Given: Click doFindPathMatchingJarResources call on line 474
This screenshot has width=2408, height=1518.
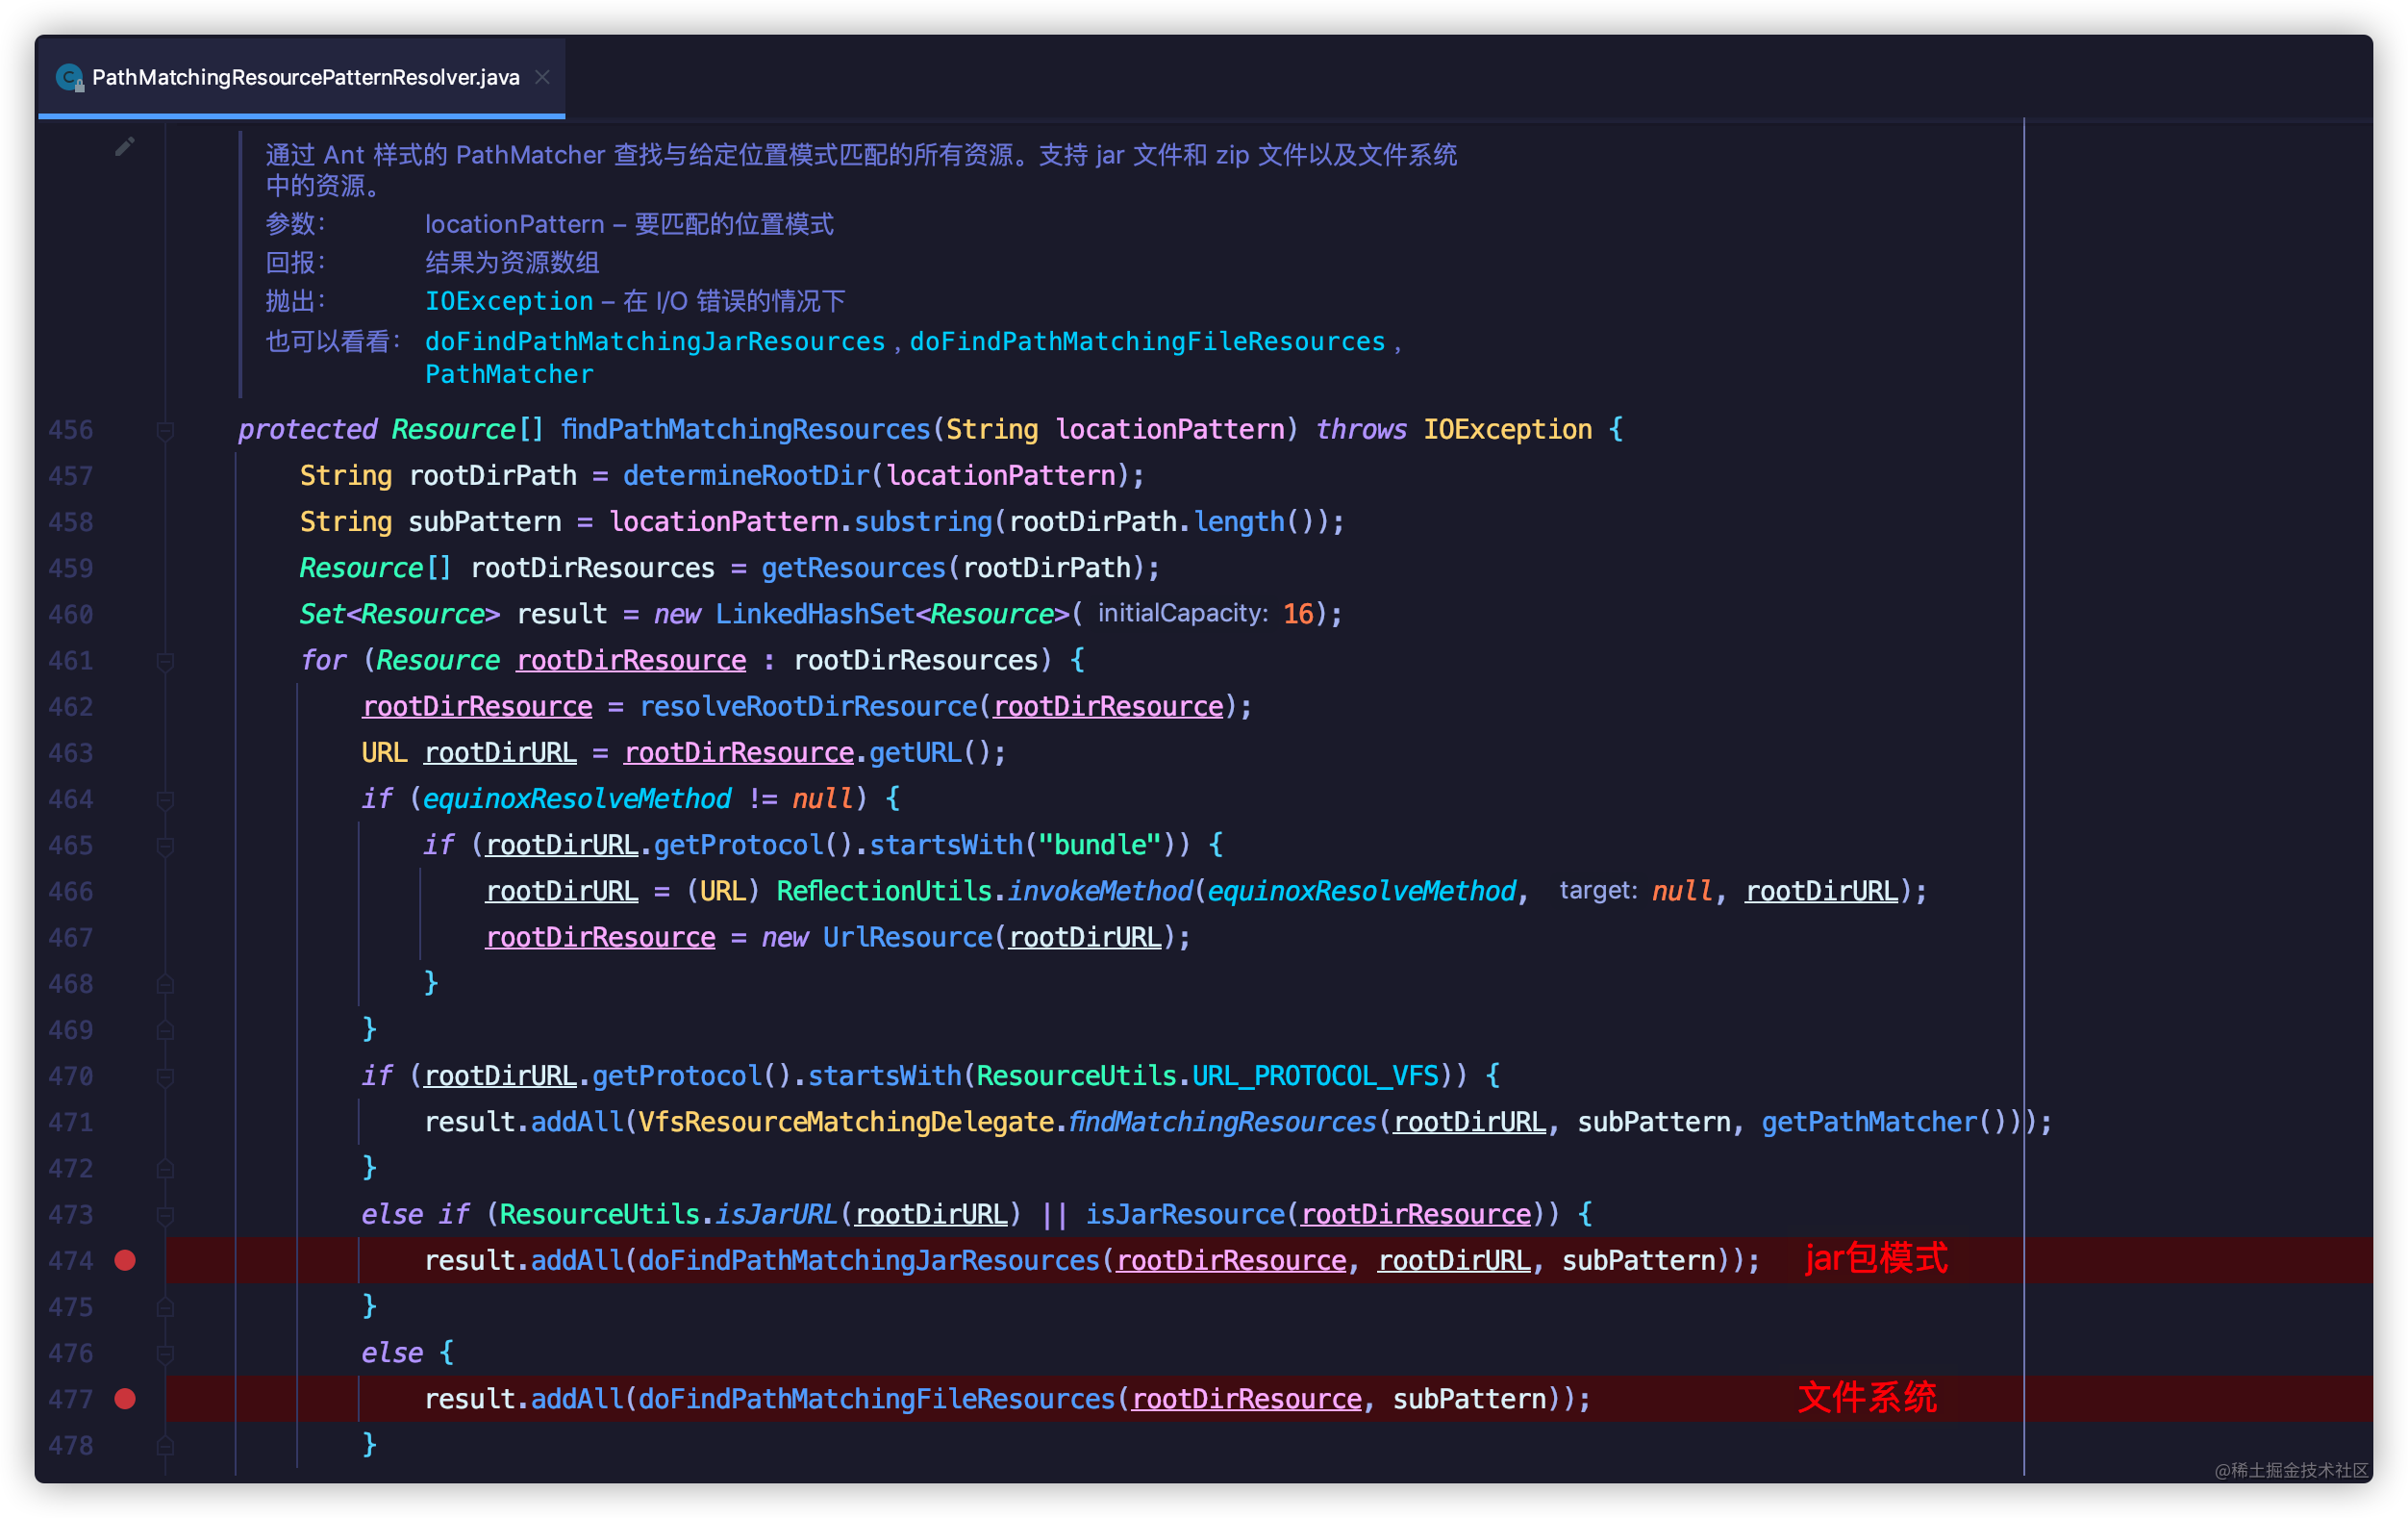Looking at the screenshot, I should coord(869,1261).
